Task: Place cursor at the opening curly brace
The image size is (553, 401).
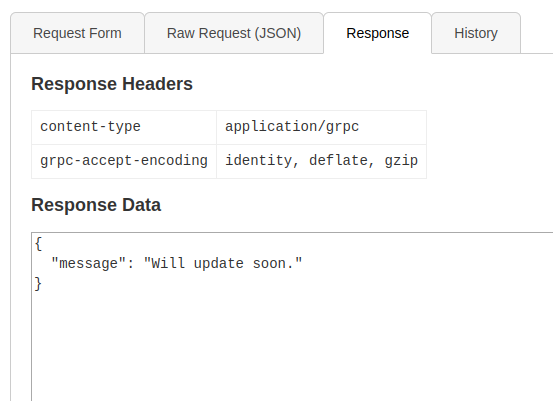Action: pos(38,244)
